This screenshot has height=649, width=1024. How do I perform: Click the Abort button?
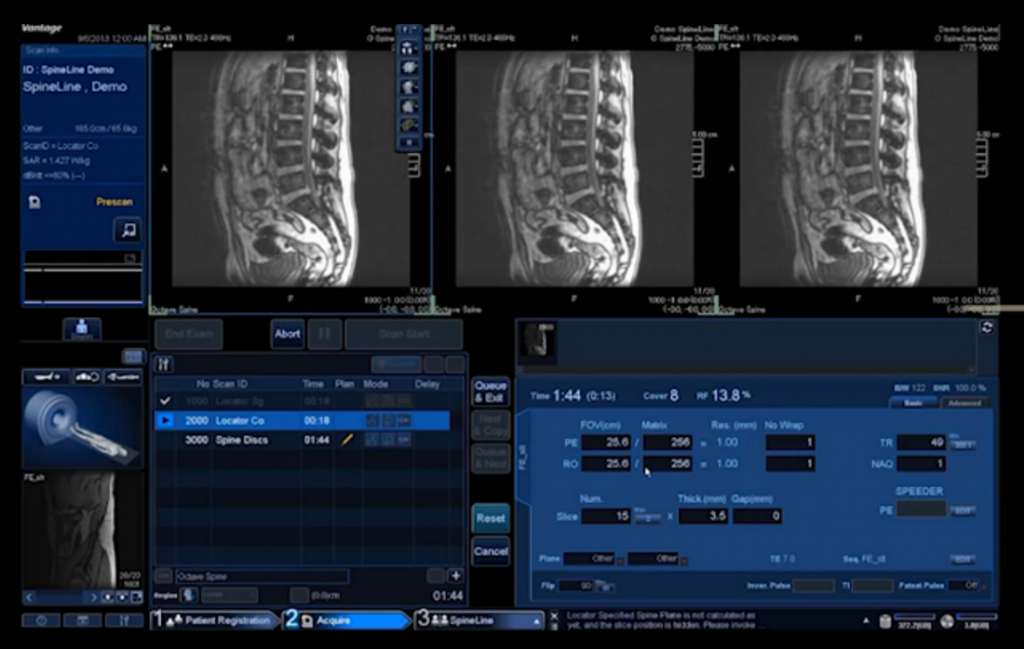(287, 334)
